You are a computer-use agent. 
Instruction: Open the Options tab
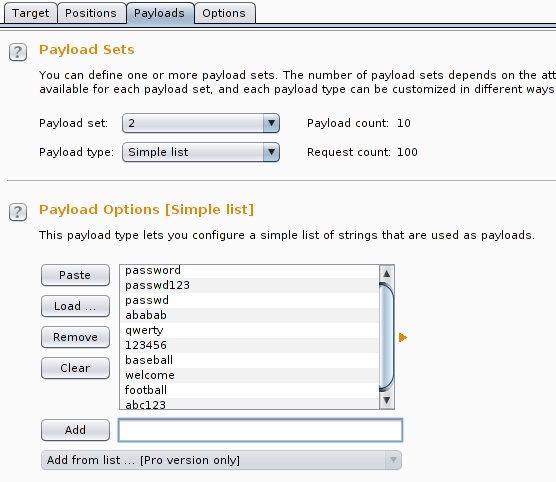(x=224, y=13)
